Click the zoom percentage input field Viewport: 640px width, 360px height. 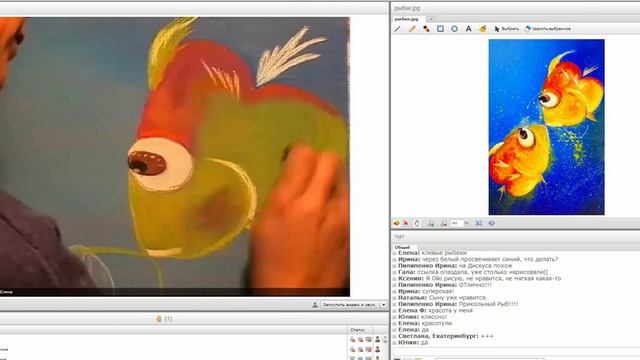[456, 223]
